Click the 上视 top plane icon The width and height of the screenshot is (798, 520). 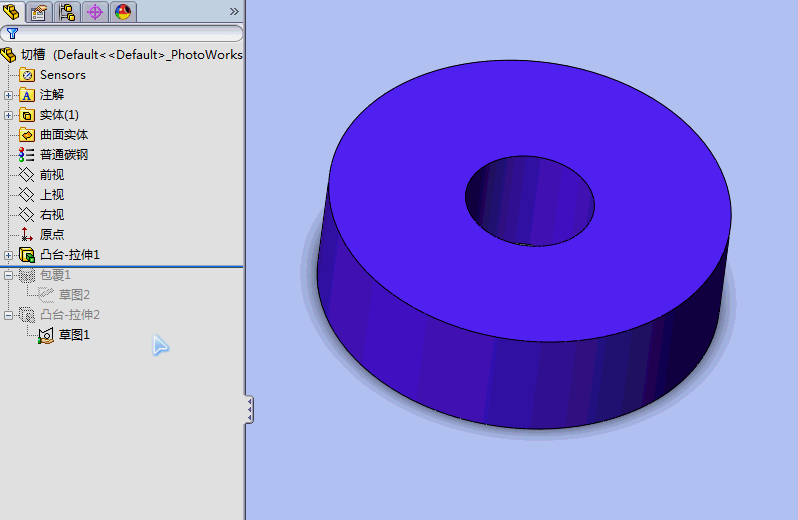26,194
